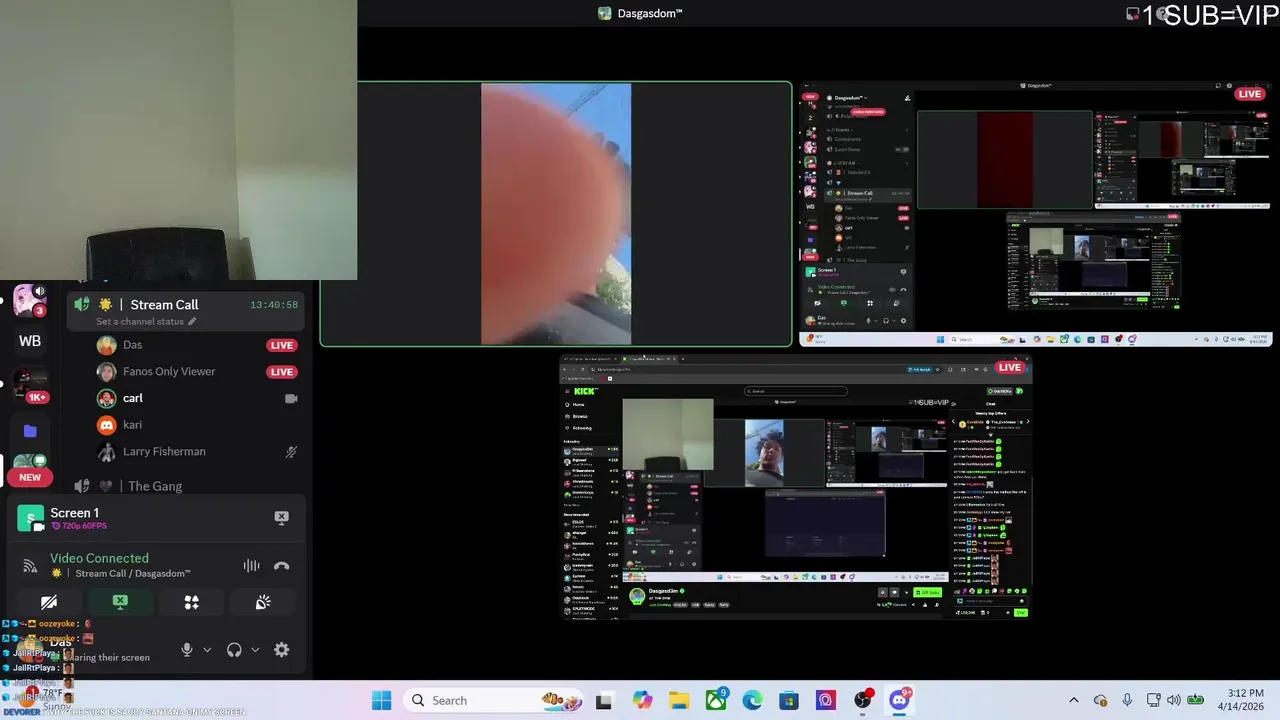Click the tray microphone icon
The height and width of the screenshot is (720, 1280).
pyautogui.click(x=1127, y=700)
